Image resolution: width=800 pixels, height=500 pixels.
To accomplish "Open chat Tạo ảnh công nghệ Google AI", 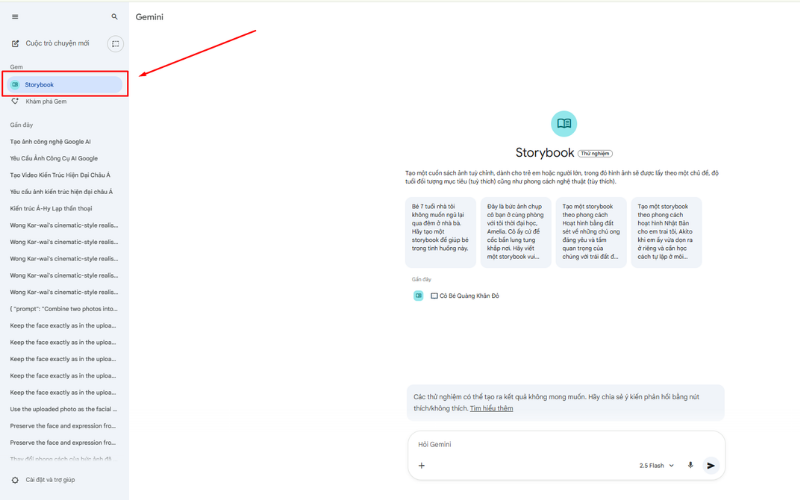I will coord(51,142).
